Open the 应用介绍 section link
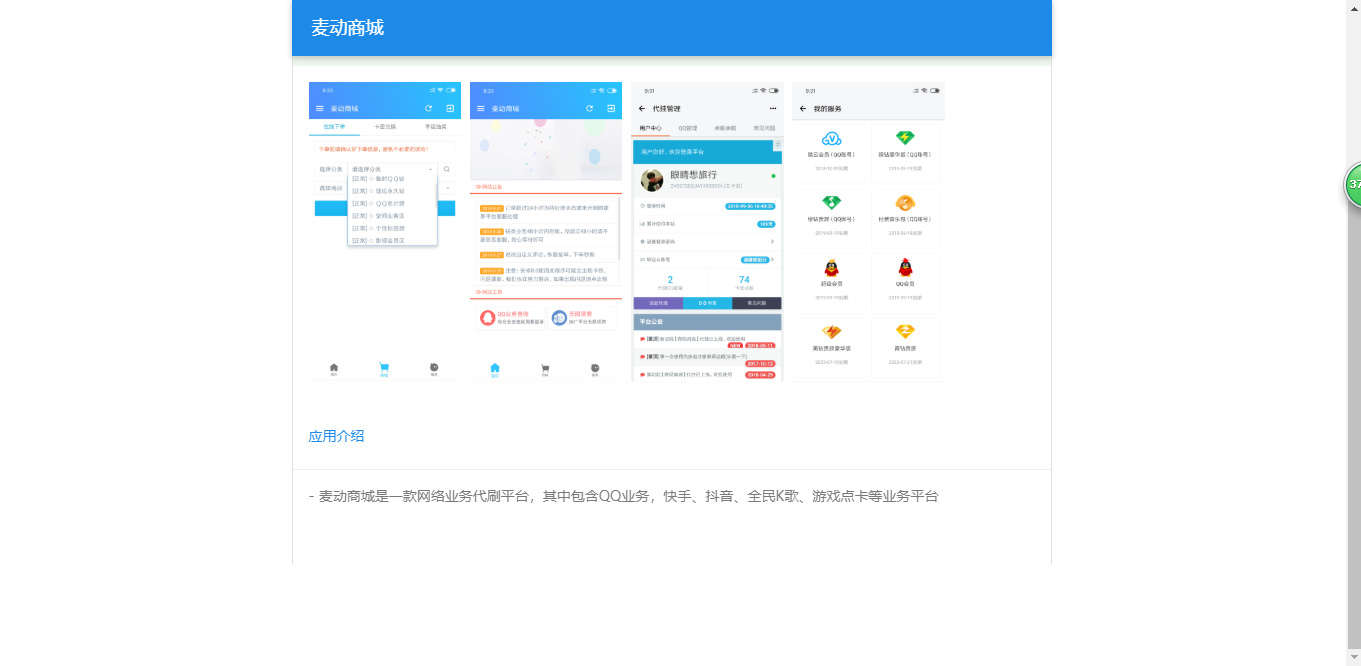Screen dimensions: 1361x666 (336, 436)
